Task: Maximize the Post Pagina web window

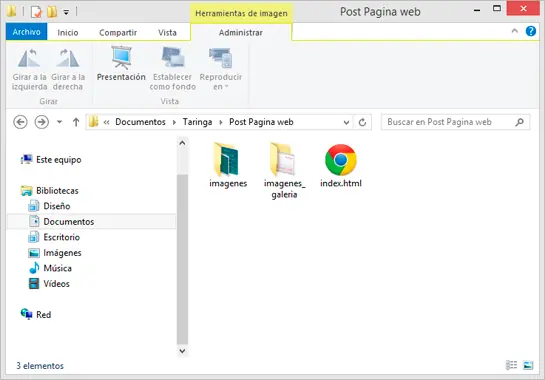Action: (497, 9)
